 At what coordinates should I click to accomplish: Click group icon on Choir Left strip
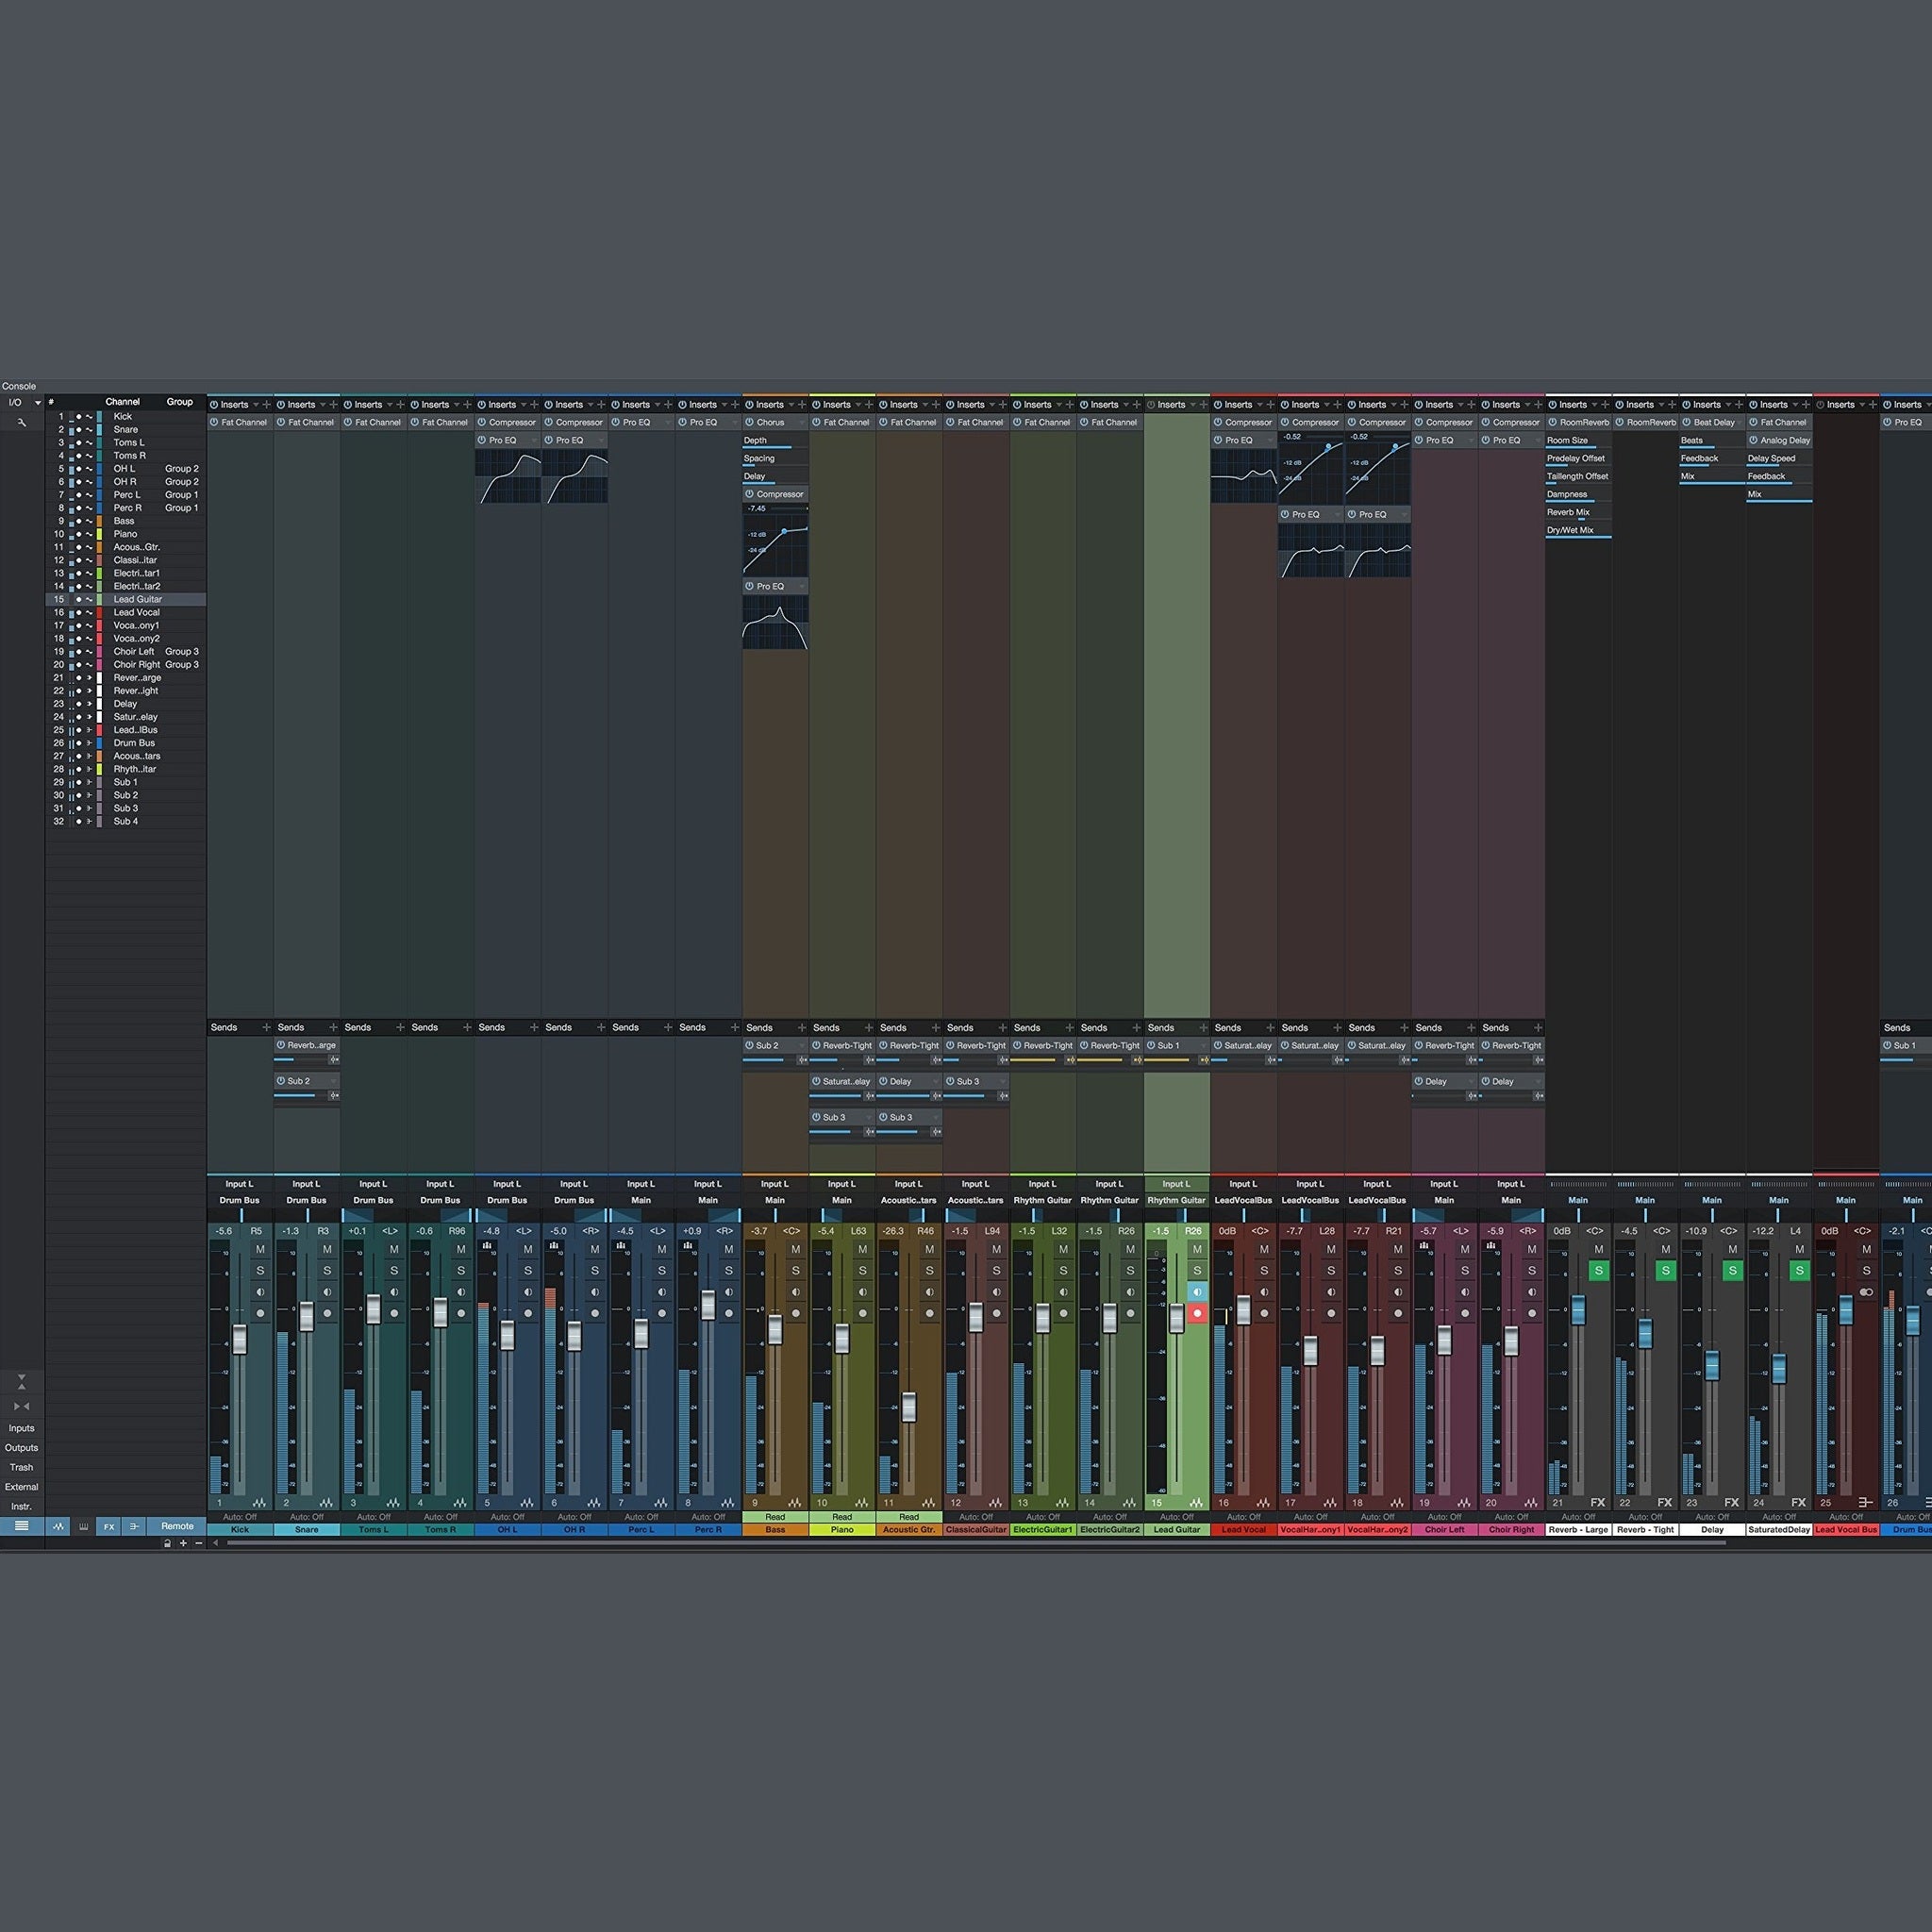point(1424,1246)
